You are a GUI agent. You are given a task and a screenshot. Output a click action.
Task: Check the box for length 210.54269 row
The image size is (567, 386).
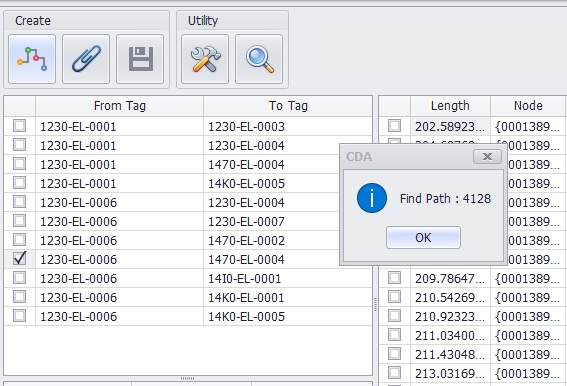coord(395,297)
